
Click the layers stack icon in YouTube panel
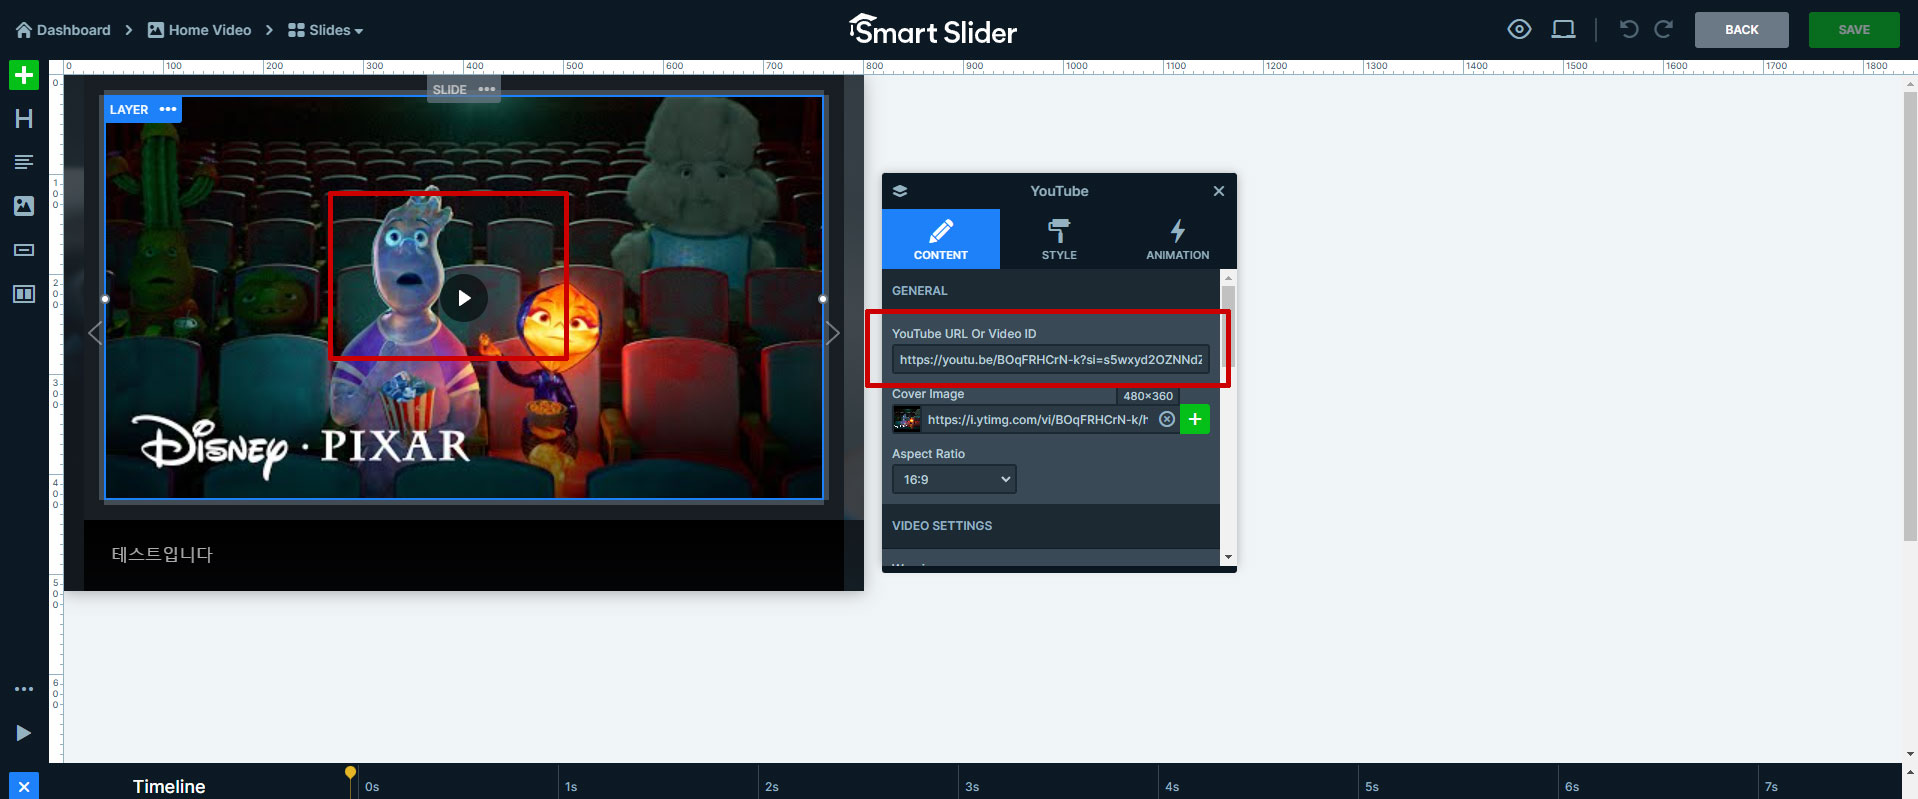click(900, 191)
